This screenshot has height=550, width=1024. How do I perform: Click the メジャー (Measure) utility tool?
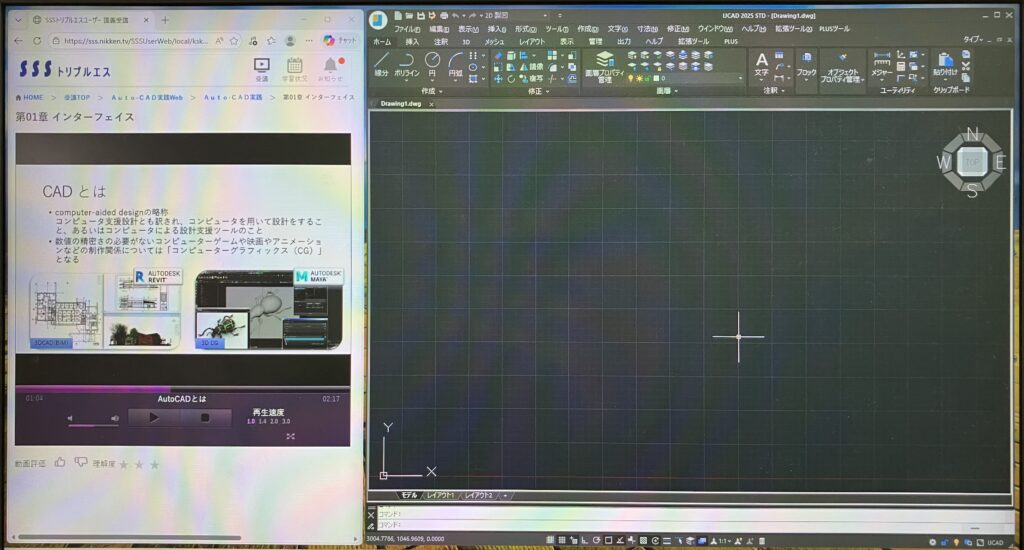click(881, 65)
